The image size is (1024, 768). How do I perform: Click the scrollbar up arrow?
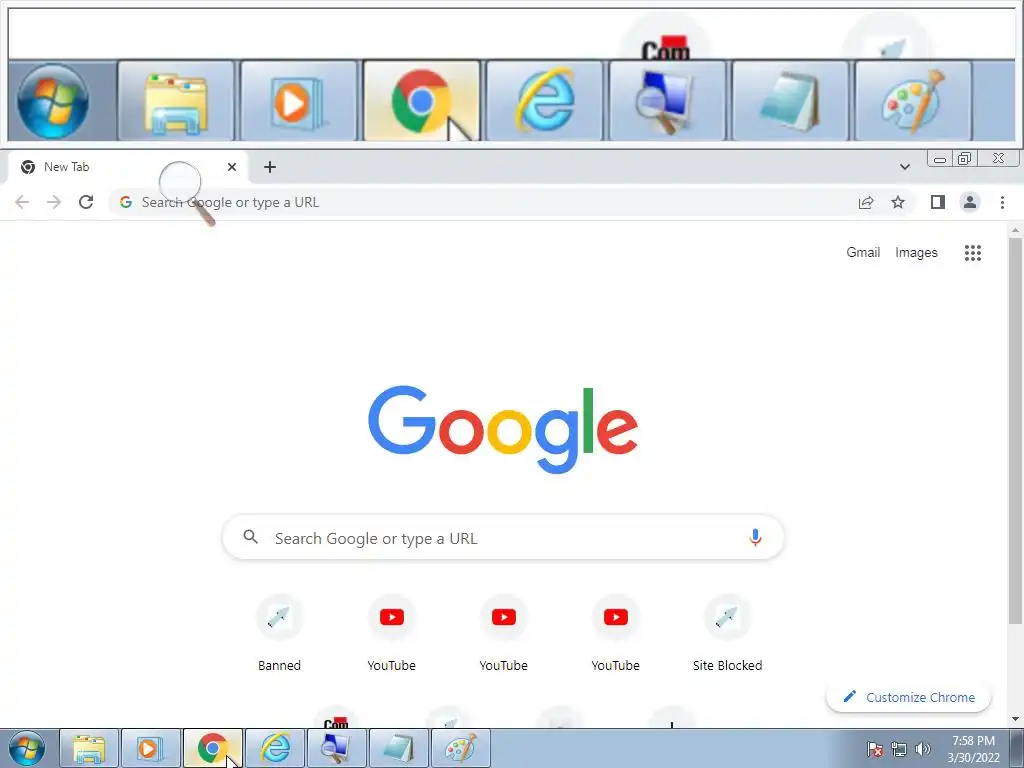pyautogui.click(x=1015, y=231)
